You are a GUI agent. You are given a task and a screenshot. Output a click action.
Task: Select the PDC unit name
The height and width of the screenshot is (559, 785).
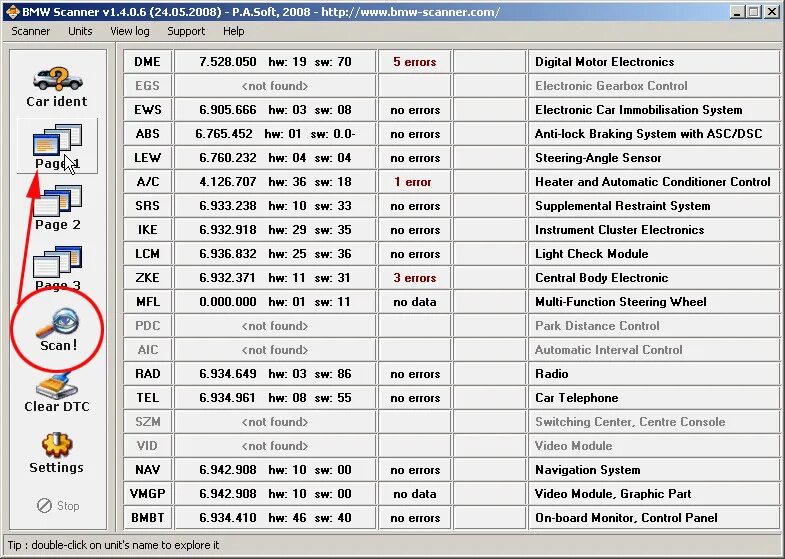148,326
